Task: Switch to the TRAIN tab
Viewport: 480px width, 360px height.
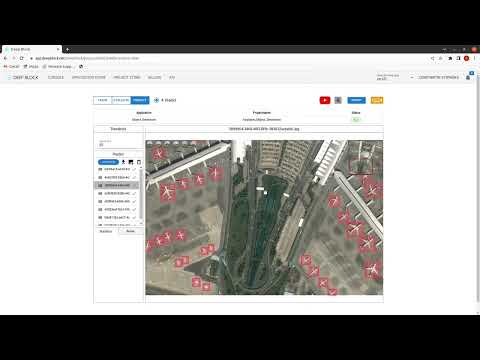Action: [103, 100]
